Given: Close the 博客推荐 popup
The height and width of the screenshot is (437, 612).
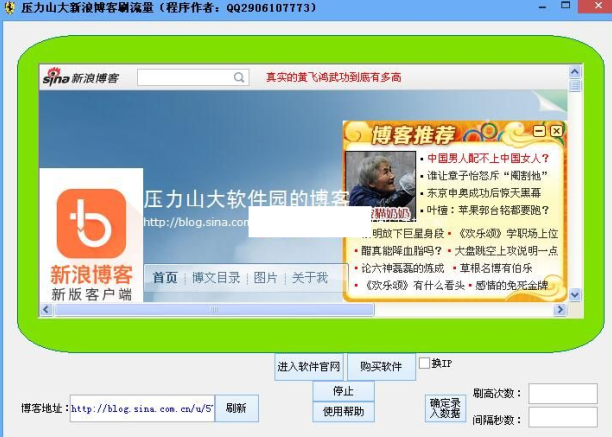Looking at the screenshot, I should tap(555, 130).
